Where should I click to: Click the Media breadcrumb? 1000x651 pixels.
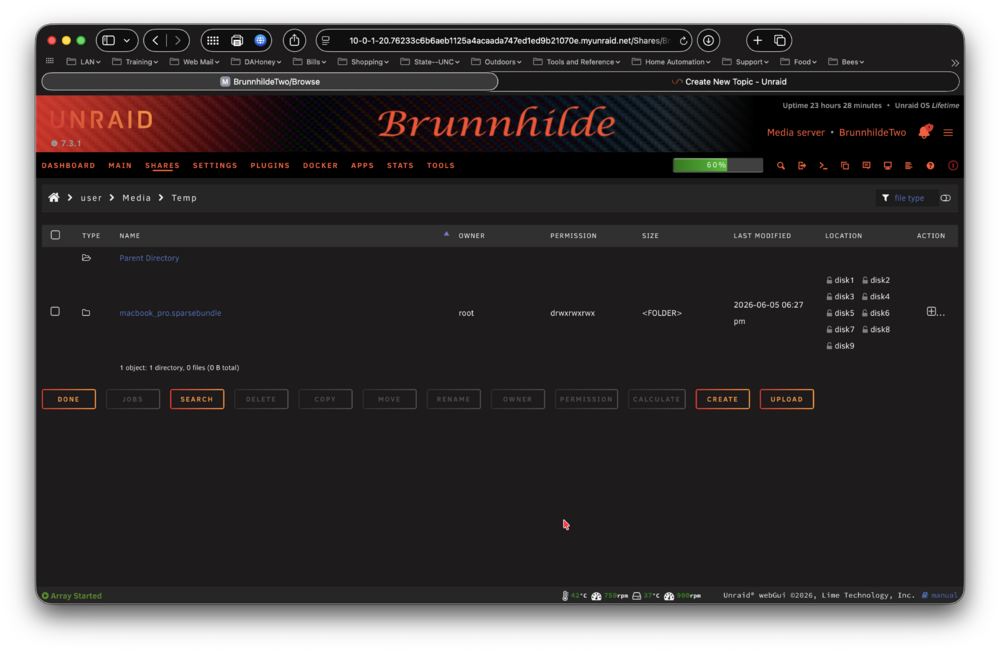coord(136,198)
